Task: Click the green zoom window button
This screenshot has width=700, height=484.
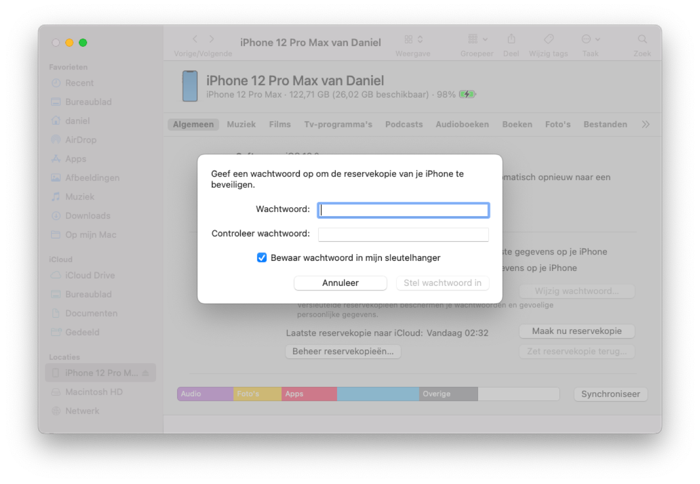Action: (x=83, y=43)
